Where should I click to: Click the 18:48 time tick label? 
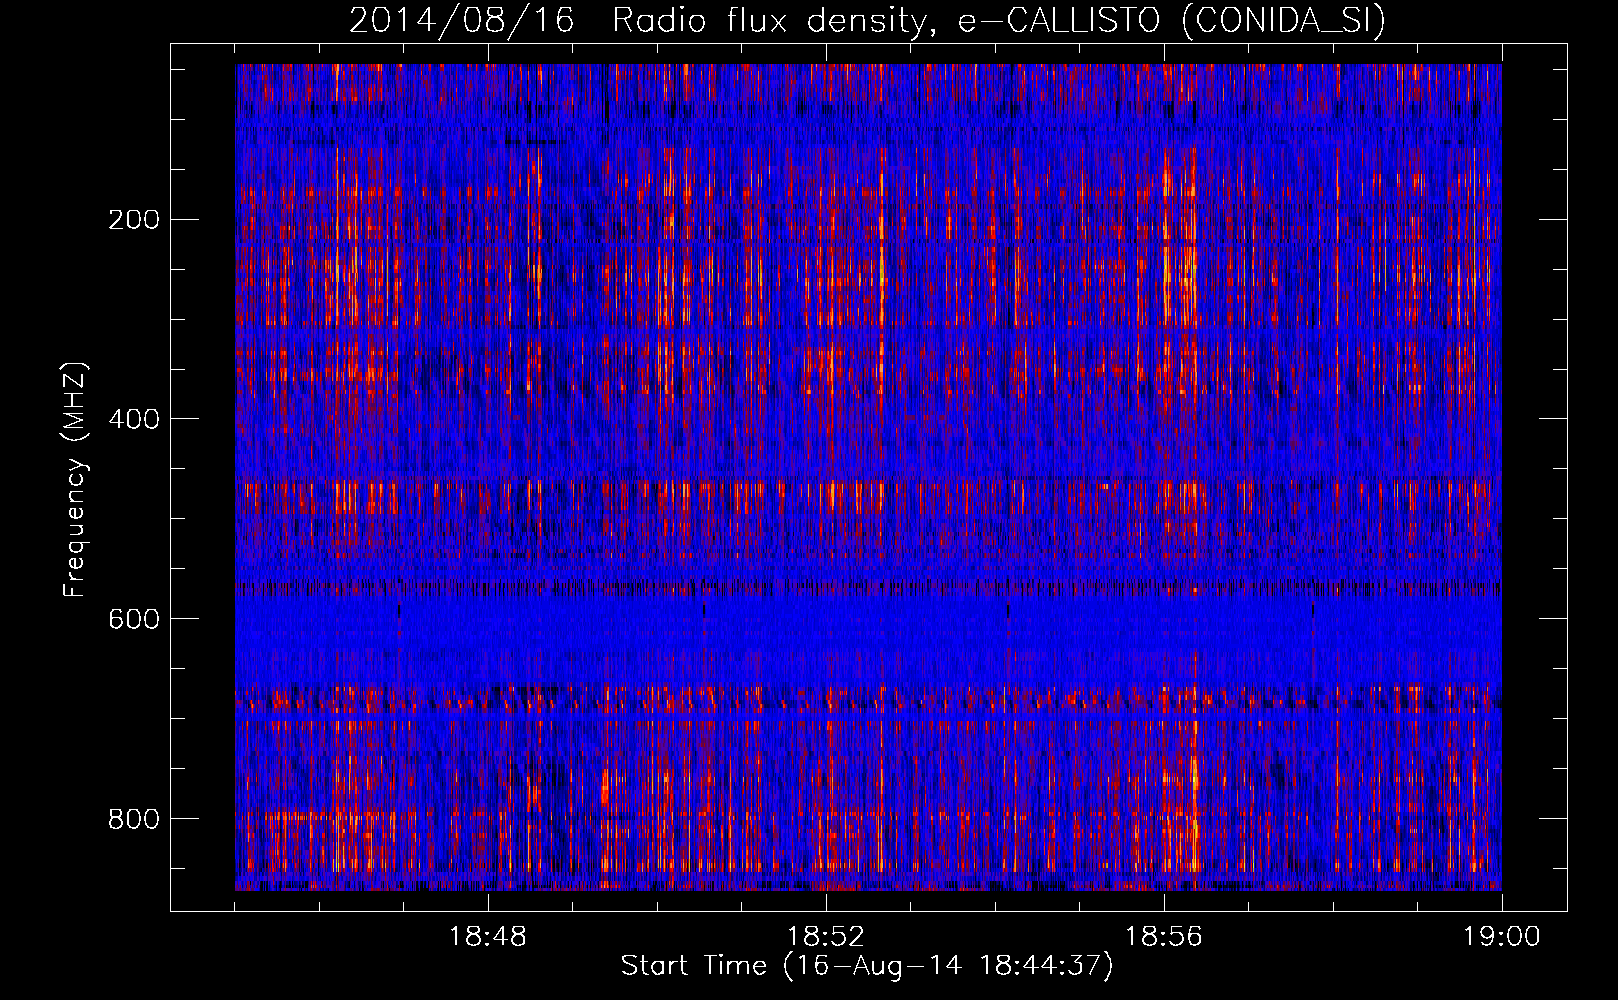point(488,937)
